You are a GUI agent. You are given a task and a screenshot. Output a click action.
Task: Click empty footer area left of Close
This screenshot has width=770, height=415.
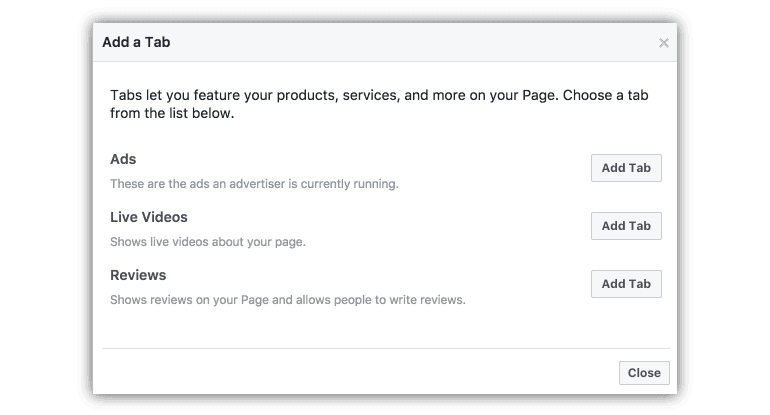(x=350, y=373)
